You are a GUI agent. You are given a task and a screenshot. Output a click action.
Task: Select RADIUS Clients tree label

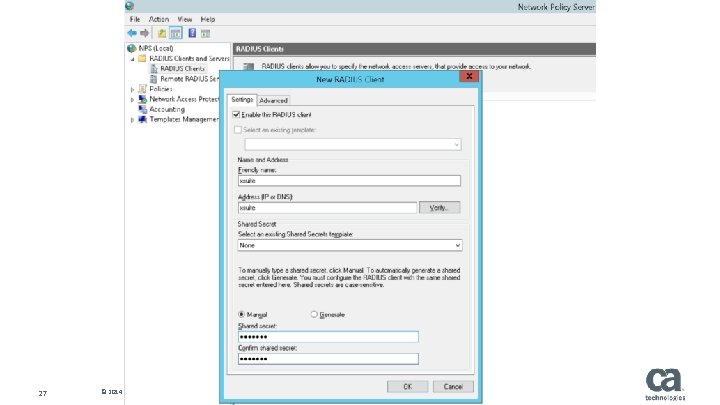point(182,68)
